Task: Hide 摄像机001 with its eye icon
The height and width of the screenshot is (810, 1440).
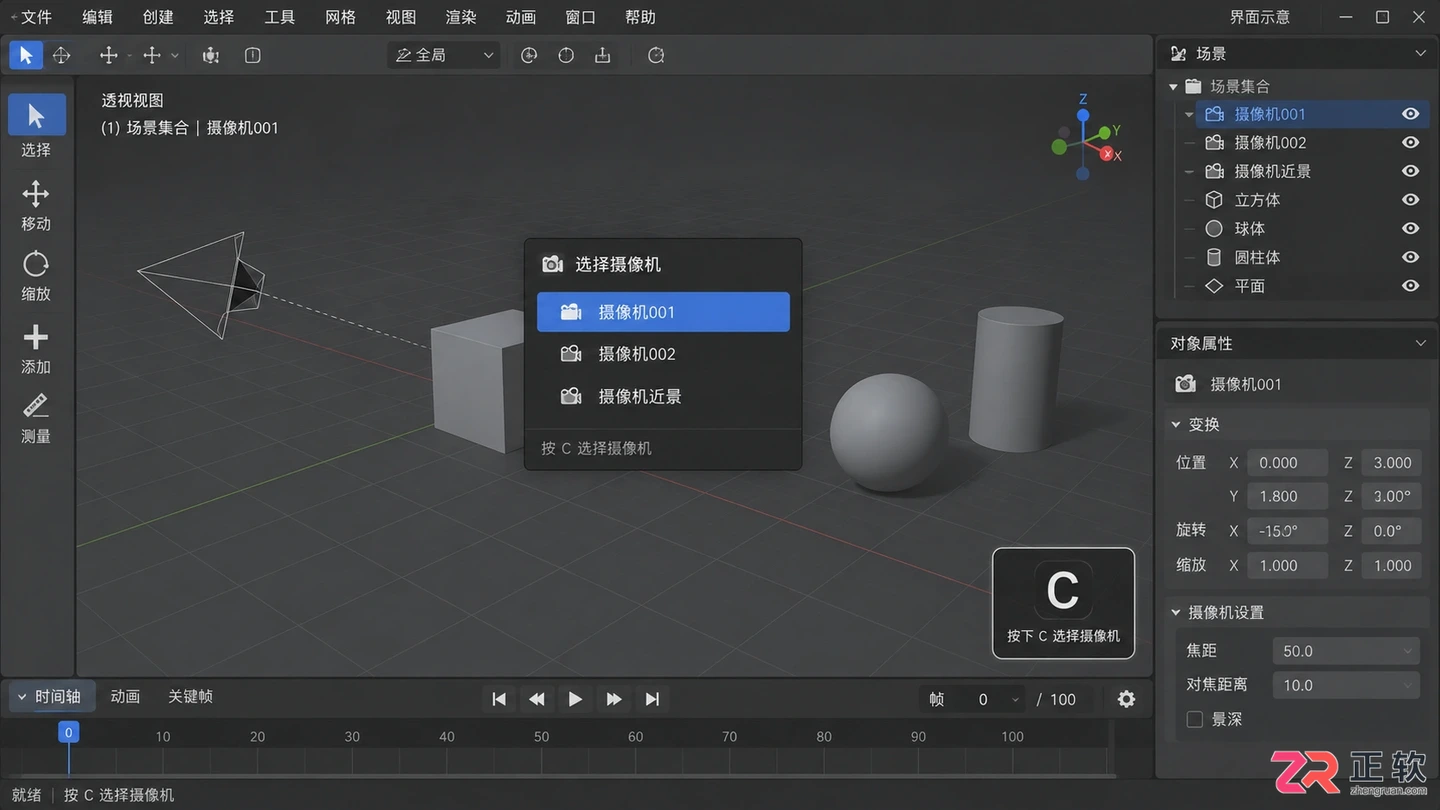Action: click(x=1410, y=114)
